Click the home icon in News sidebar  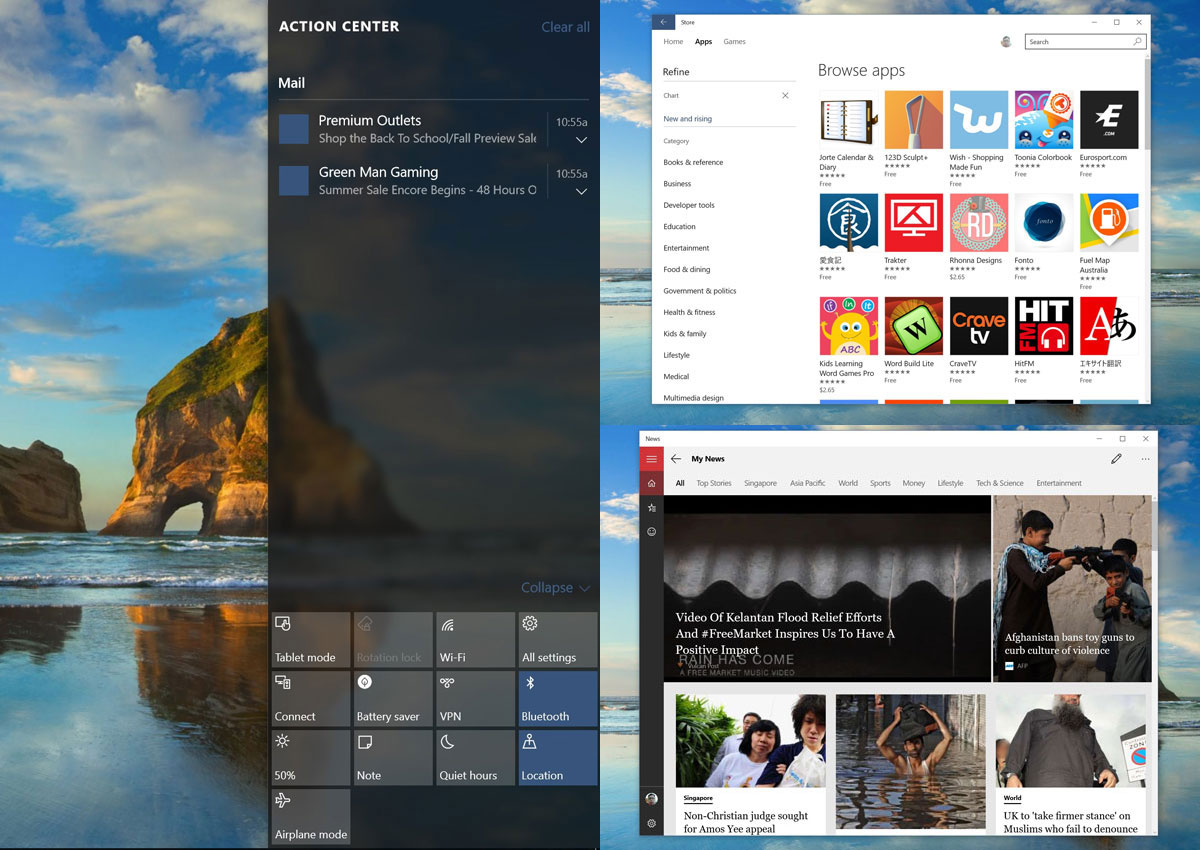click(x=652, y=484)
